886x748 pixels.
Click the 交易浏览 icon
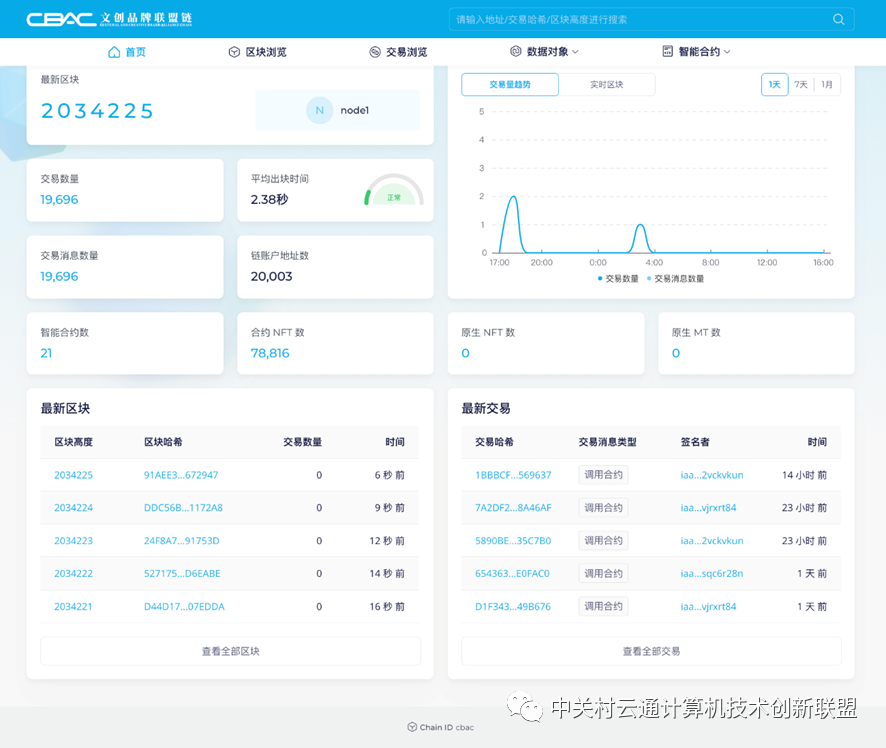(x=375, y=52)
